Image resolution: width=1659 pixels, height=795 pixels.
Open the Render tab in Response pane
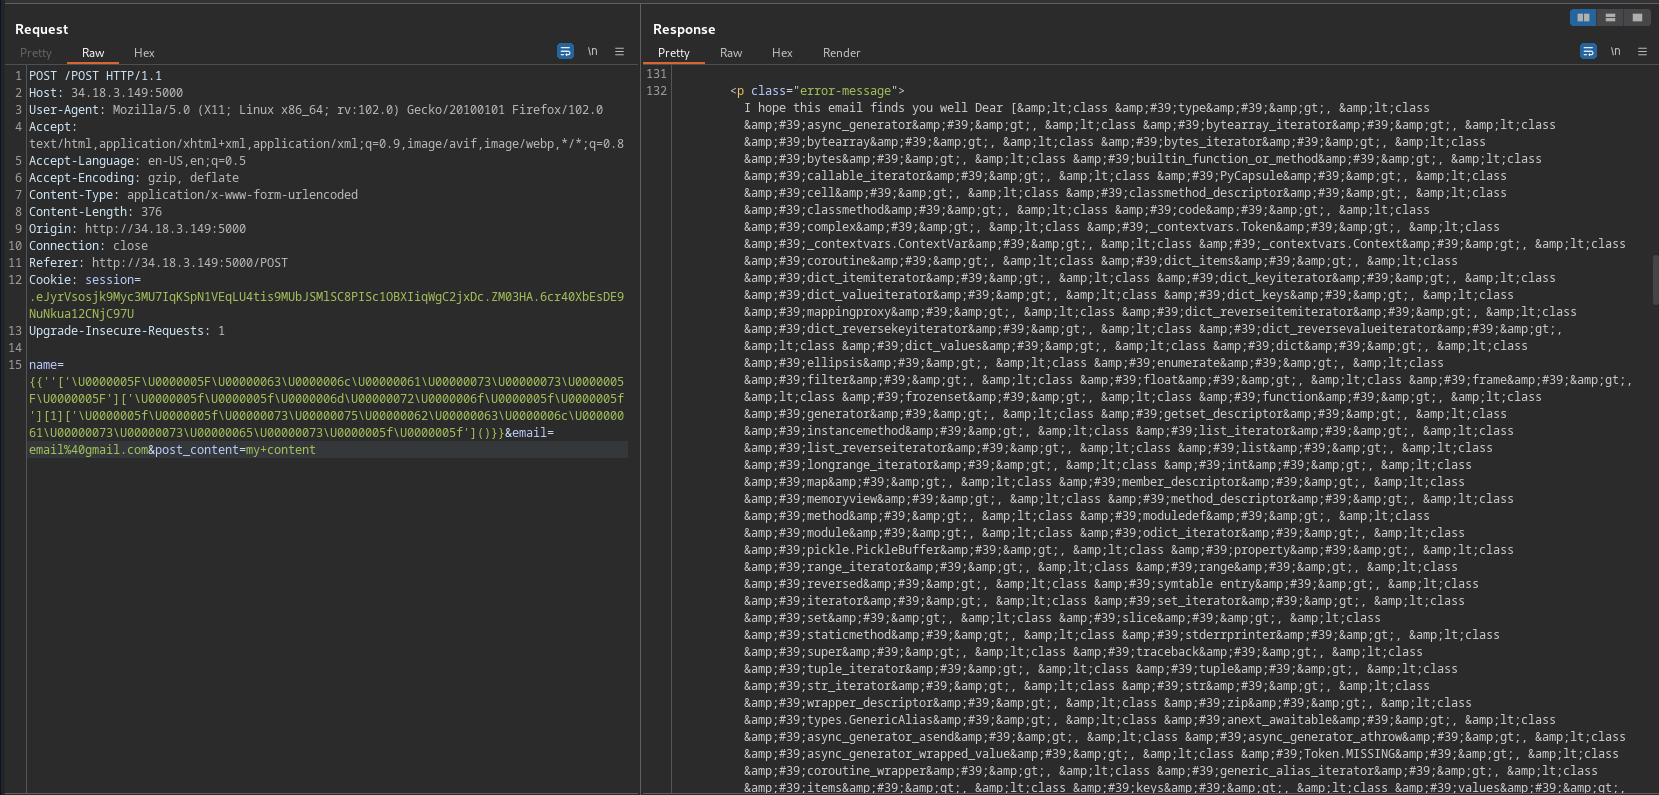(841, 53)
